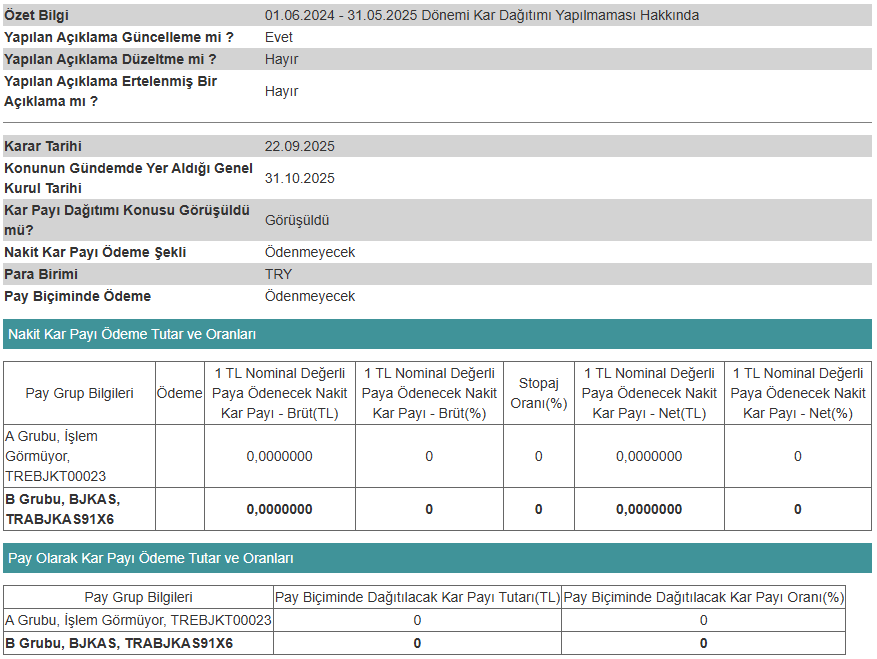Click the TRY currency value
This screenshot has width=877, height=659.
(x=279, y=274)
